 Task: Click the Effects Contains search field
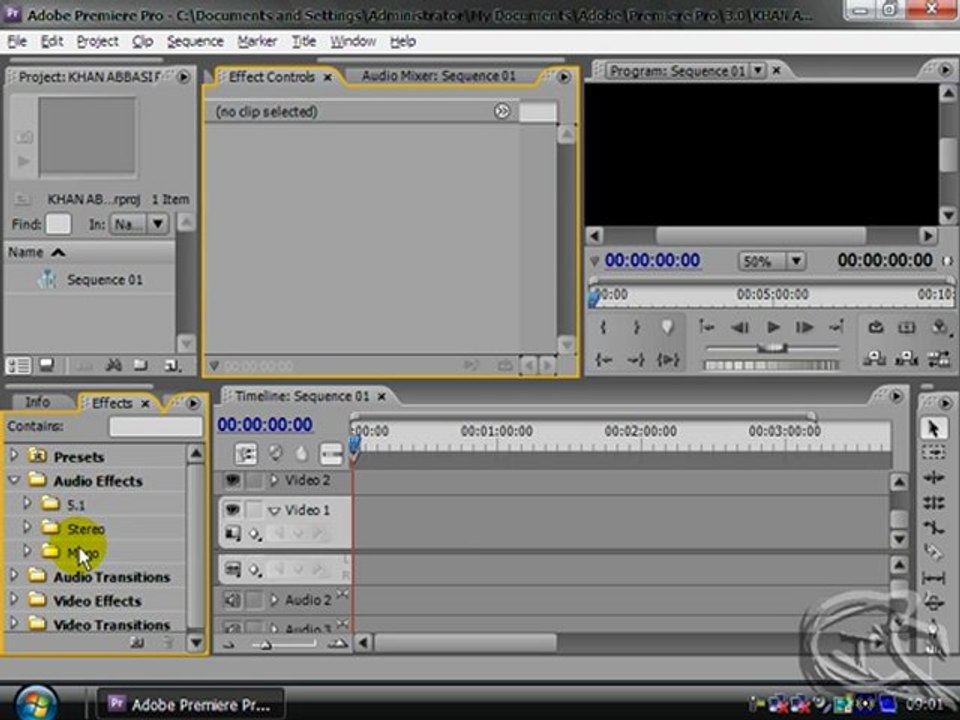point(156,426)
